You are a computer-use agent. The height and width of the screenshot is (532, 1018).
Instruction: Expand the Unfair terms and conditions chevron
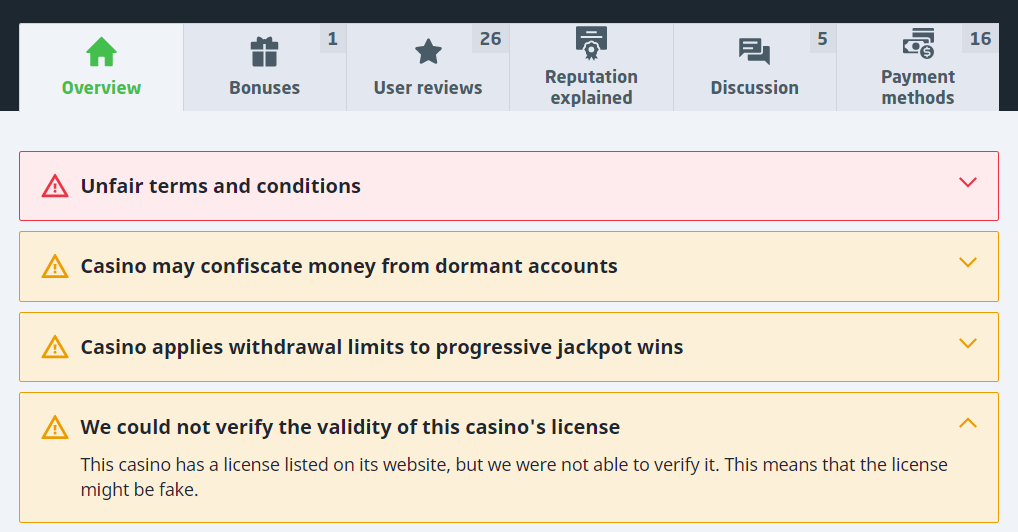pyautogui.click(x=967, y=183)
